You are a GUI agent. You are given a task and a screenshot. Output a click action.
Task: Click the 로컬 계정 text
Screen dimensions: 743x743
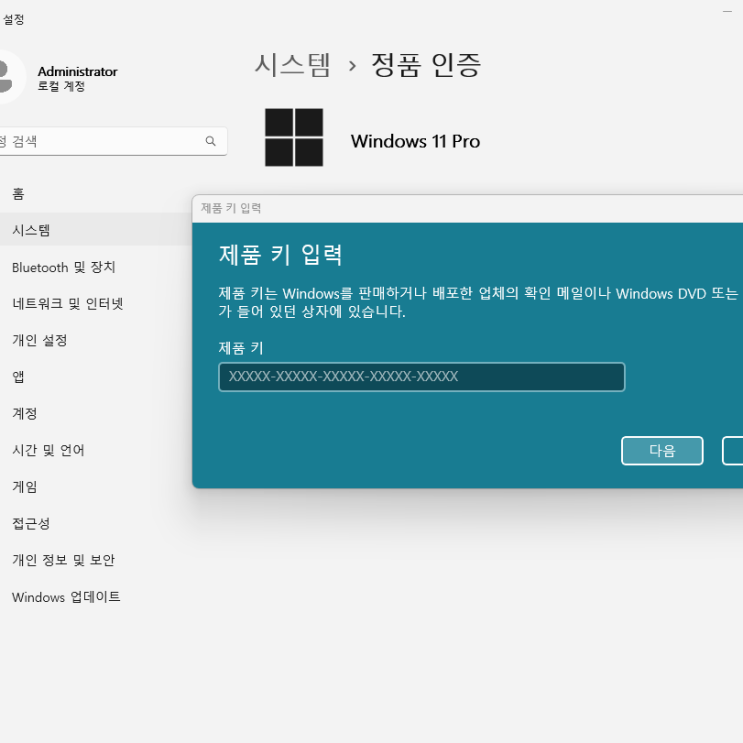tap(61, 86)
